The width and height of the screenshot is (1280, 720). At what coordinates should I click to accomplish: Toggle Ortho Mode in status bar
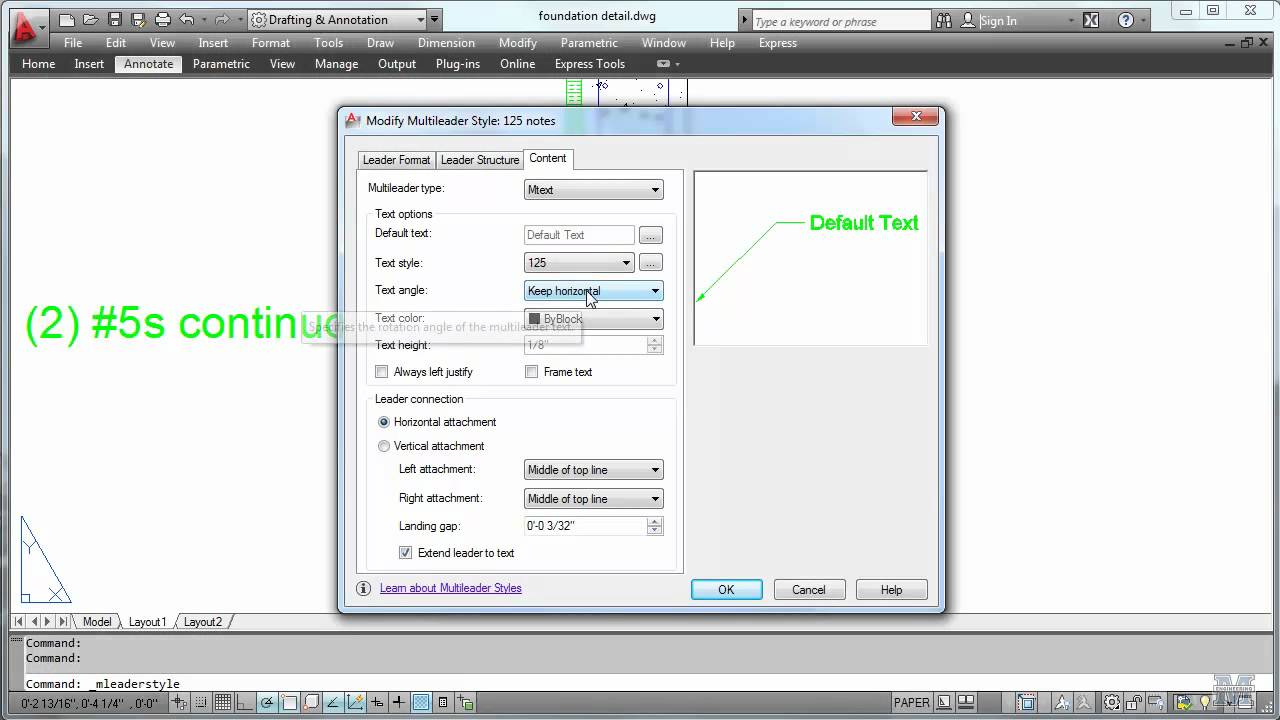[x=244, y=702]
